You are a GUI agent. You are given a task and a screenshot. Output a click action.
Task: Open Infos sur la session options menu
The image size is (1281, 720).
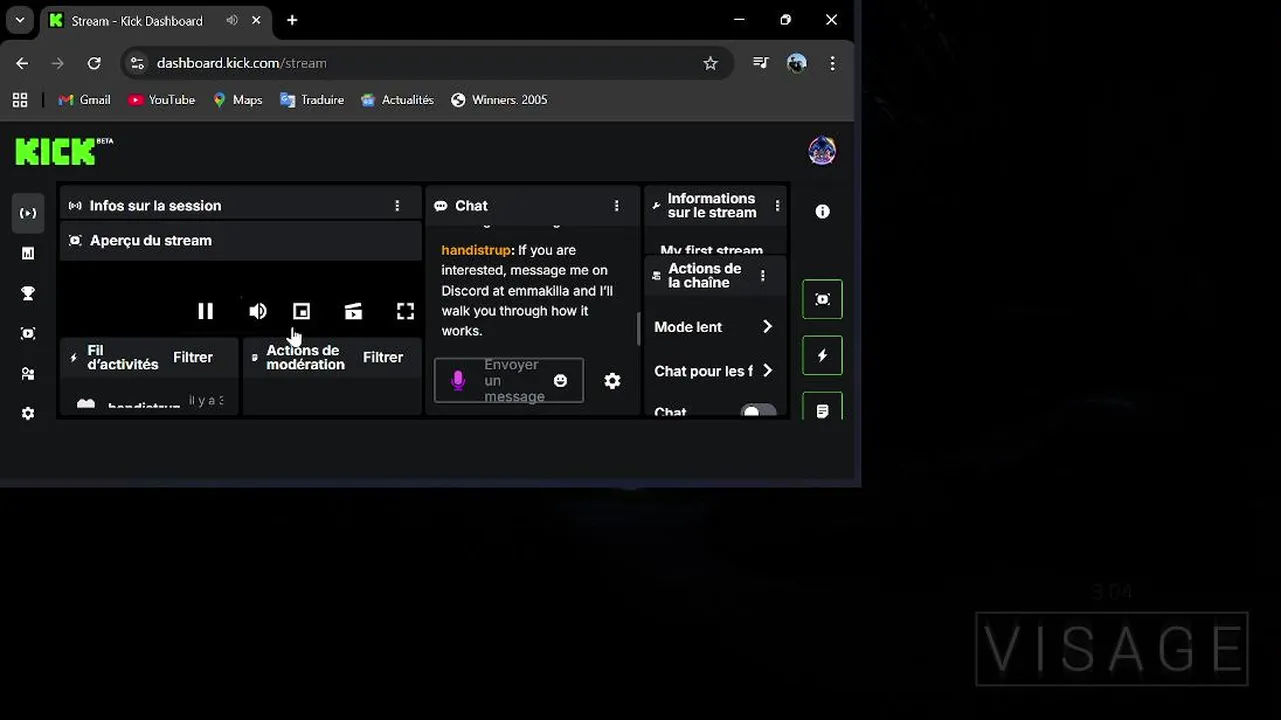point(397,206)
